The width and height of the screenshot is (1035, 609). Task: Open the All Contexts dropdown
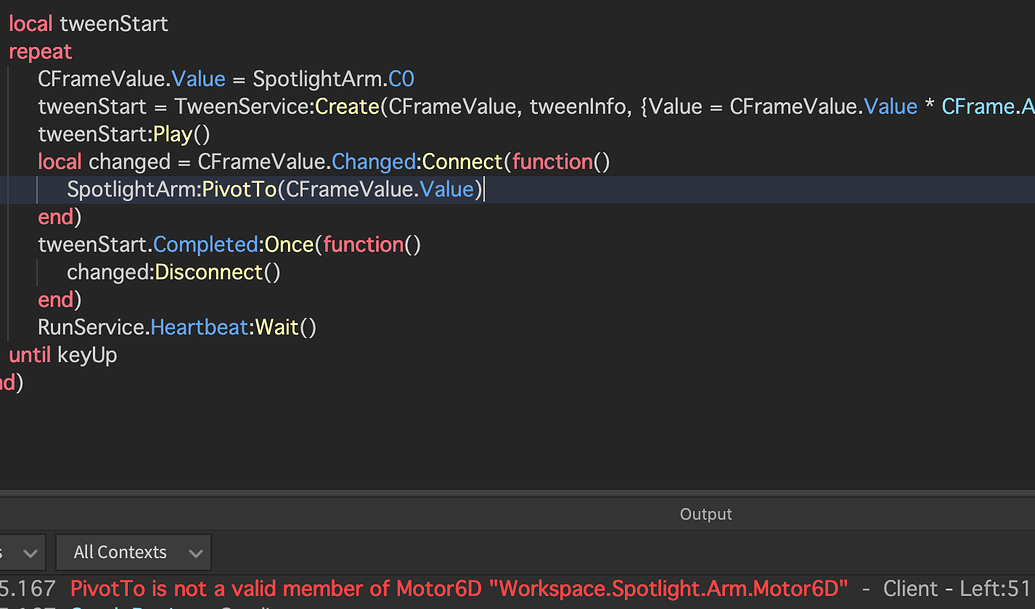(x=133, y=552)
